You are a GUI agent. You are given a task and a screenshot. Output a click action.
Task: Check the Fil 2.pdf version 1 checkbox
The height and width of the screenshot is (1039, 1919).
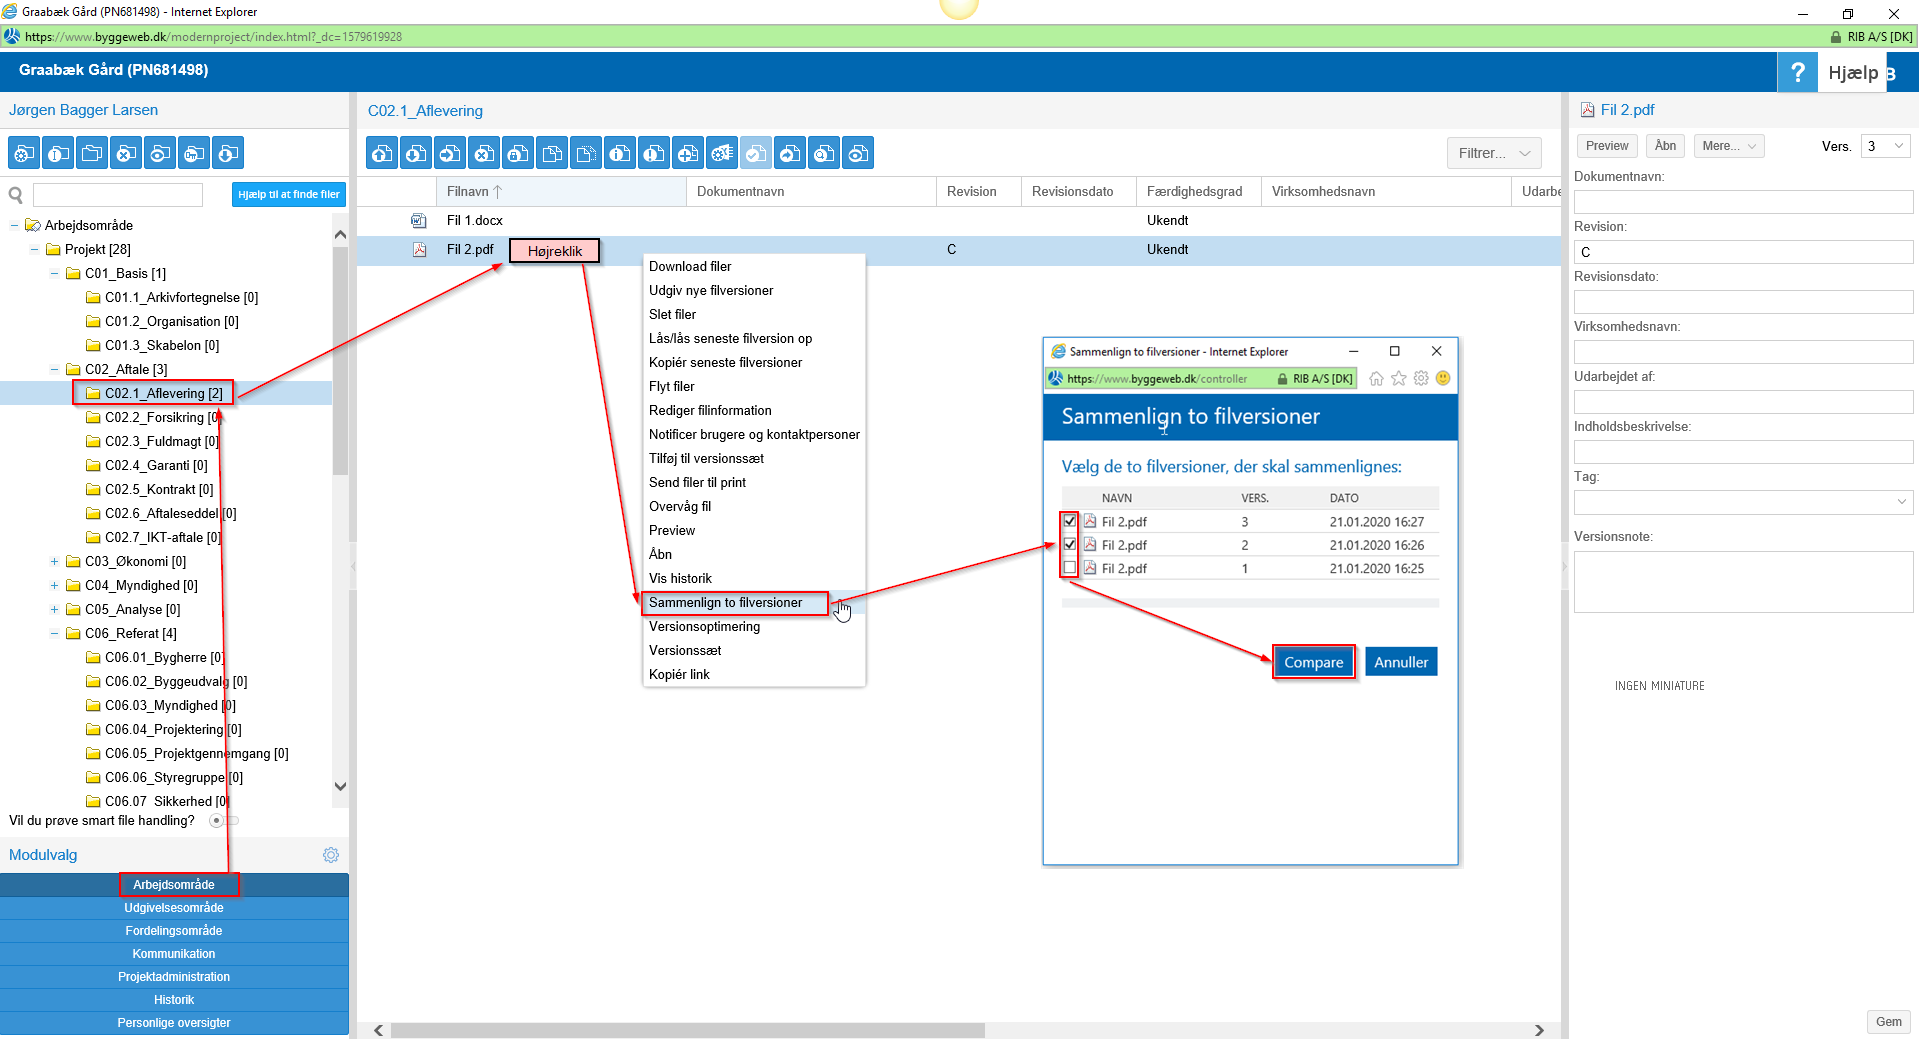click(1070, 568)
